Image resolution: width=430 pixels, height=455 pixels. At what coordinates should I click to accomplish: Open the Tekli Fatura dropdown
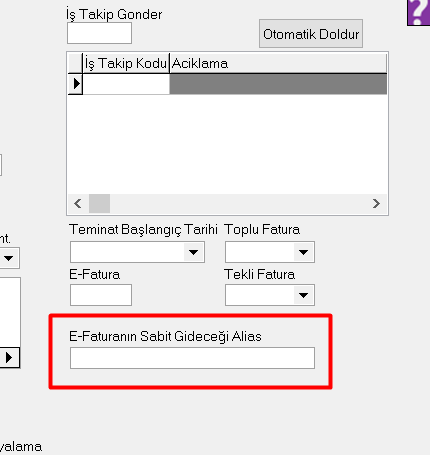(303, 295)
